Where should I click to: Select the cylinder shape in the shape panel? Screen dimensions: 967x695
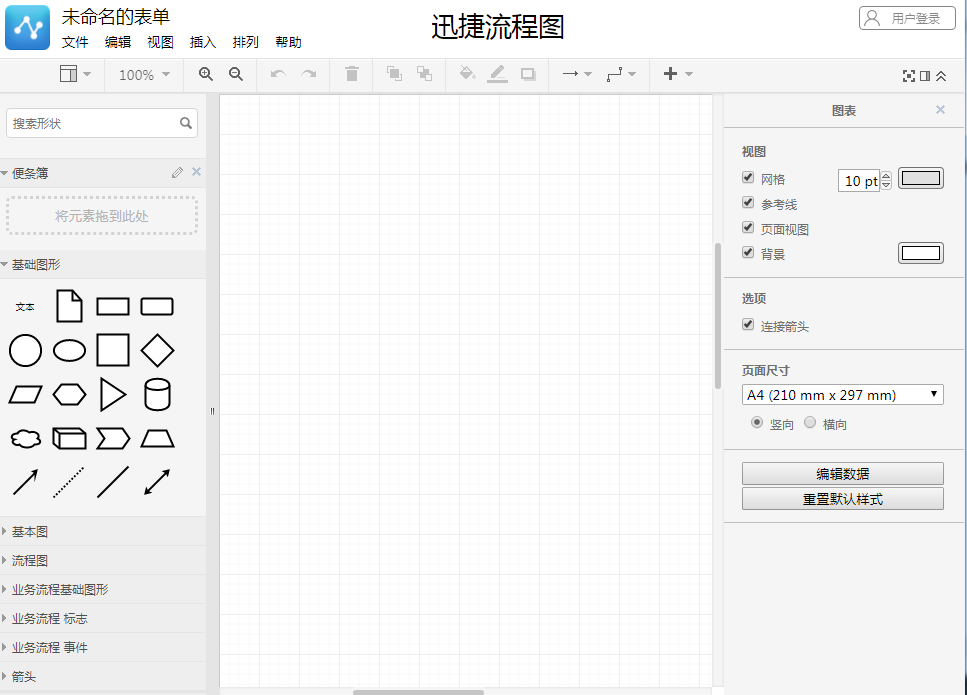[157, 394]
